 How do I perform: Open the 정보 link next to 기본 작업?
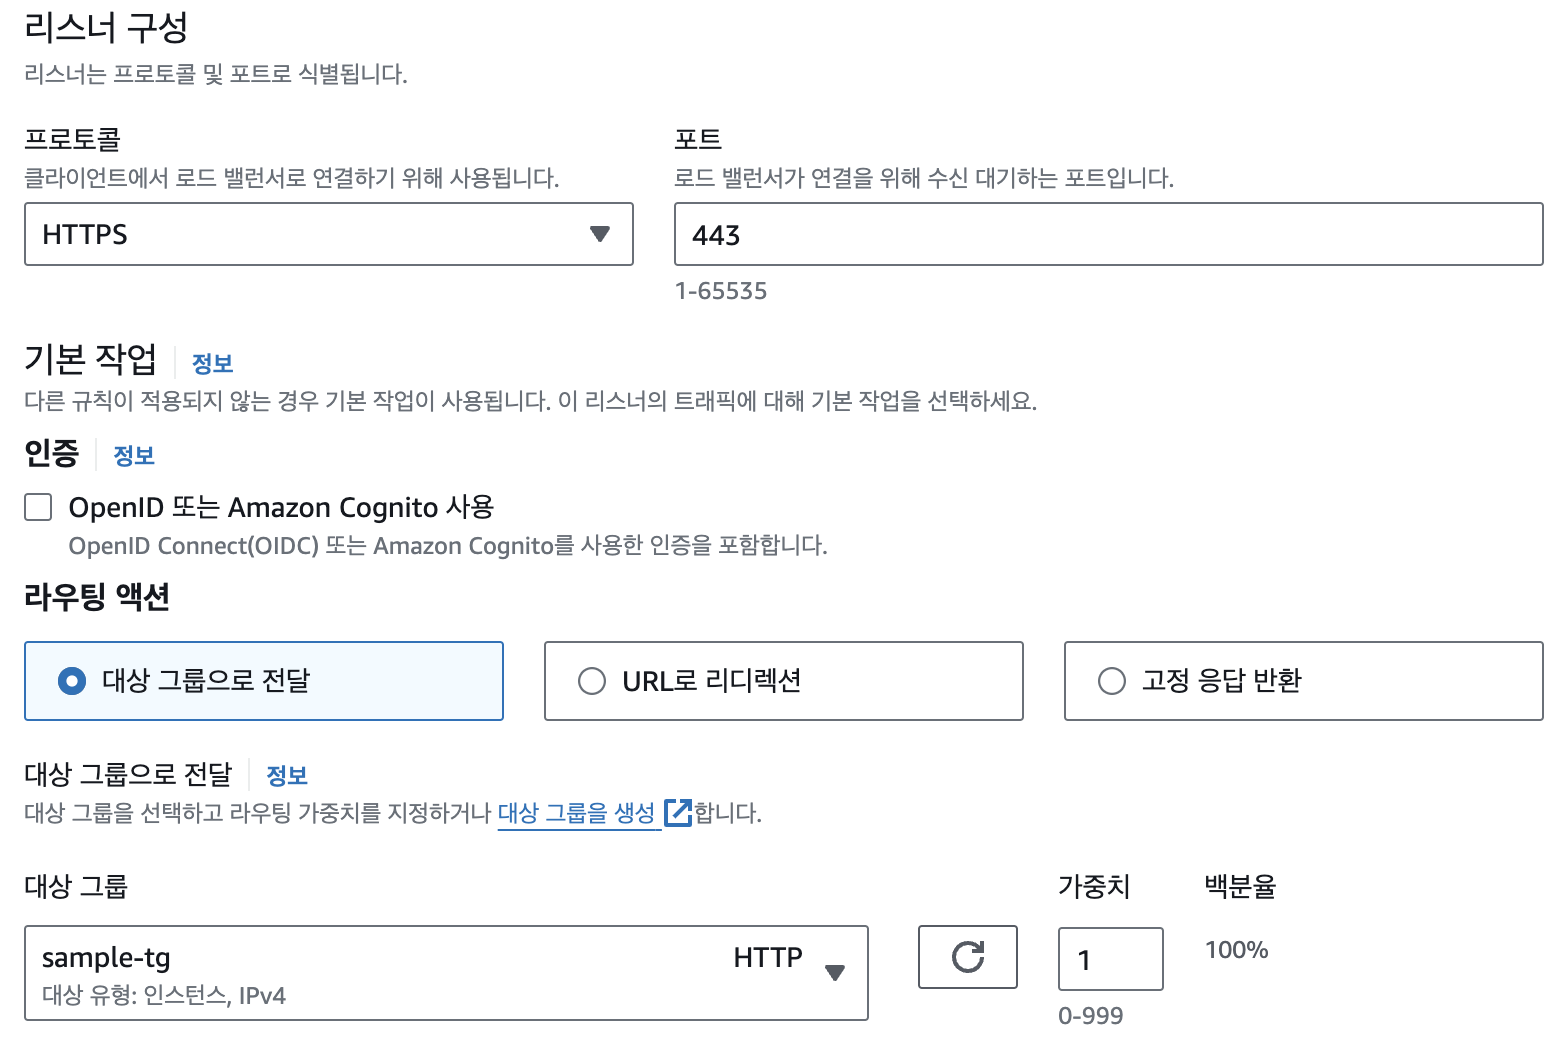(x=212, y=363)
